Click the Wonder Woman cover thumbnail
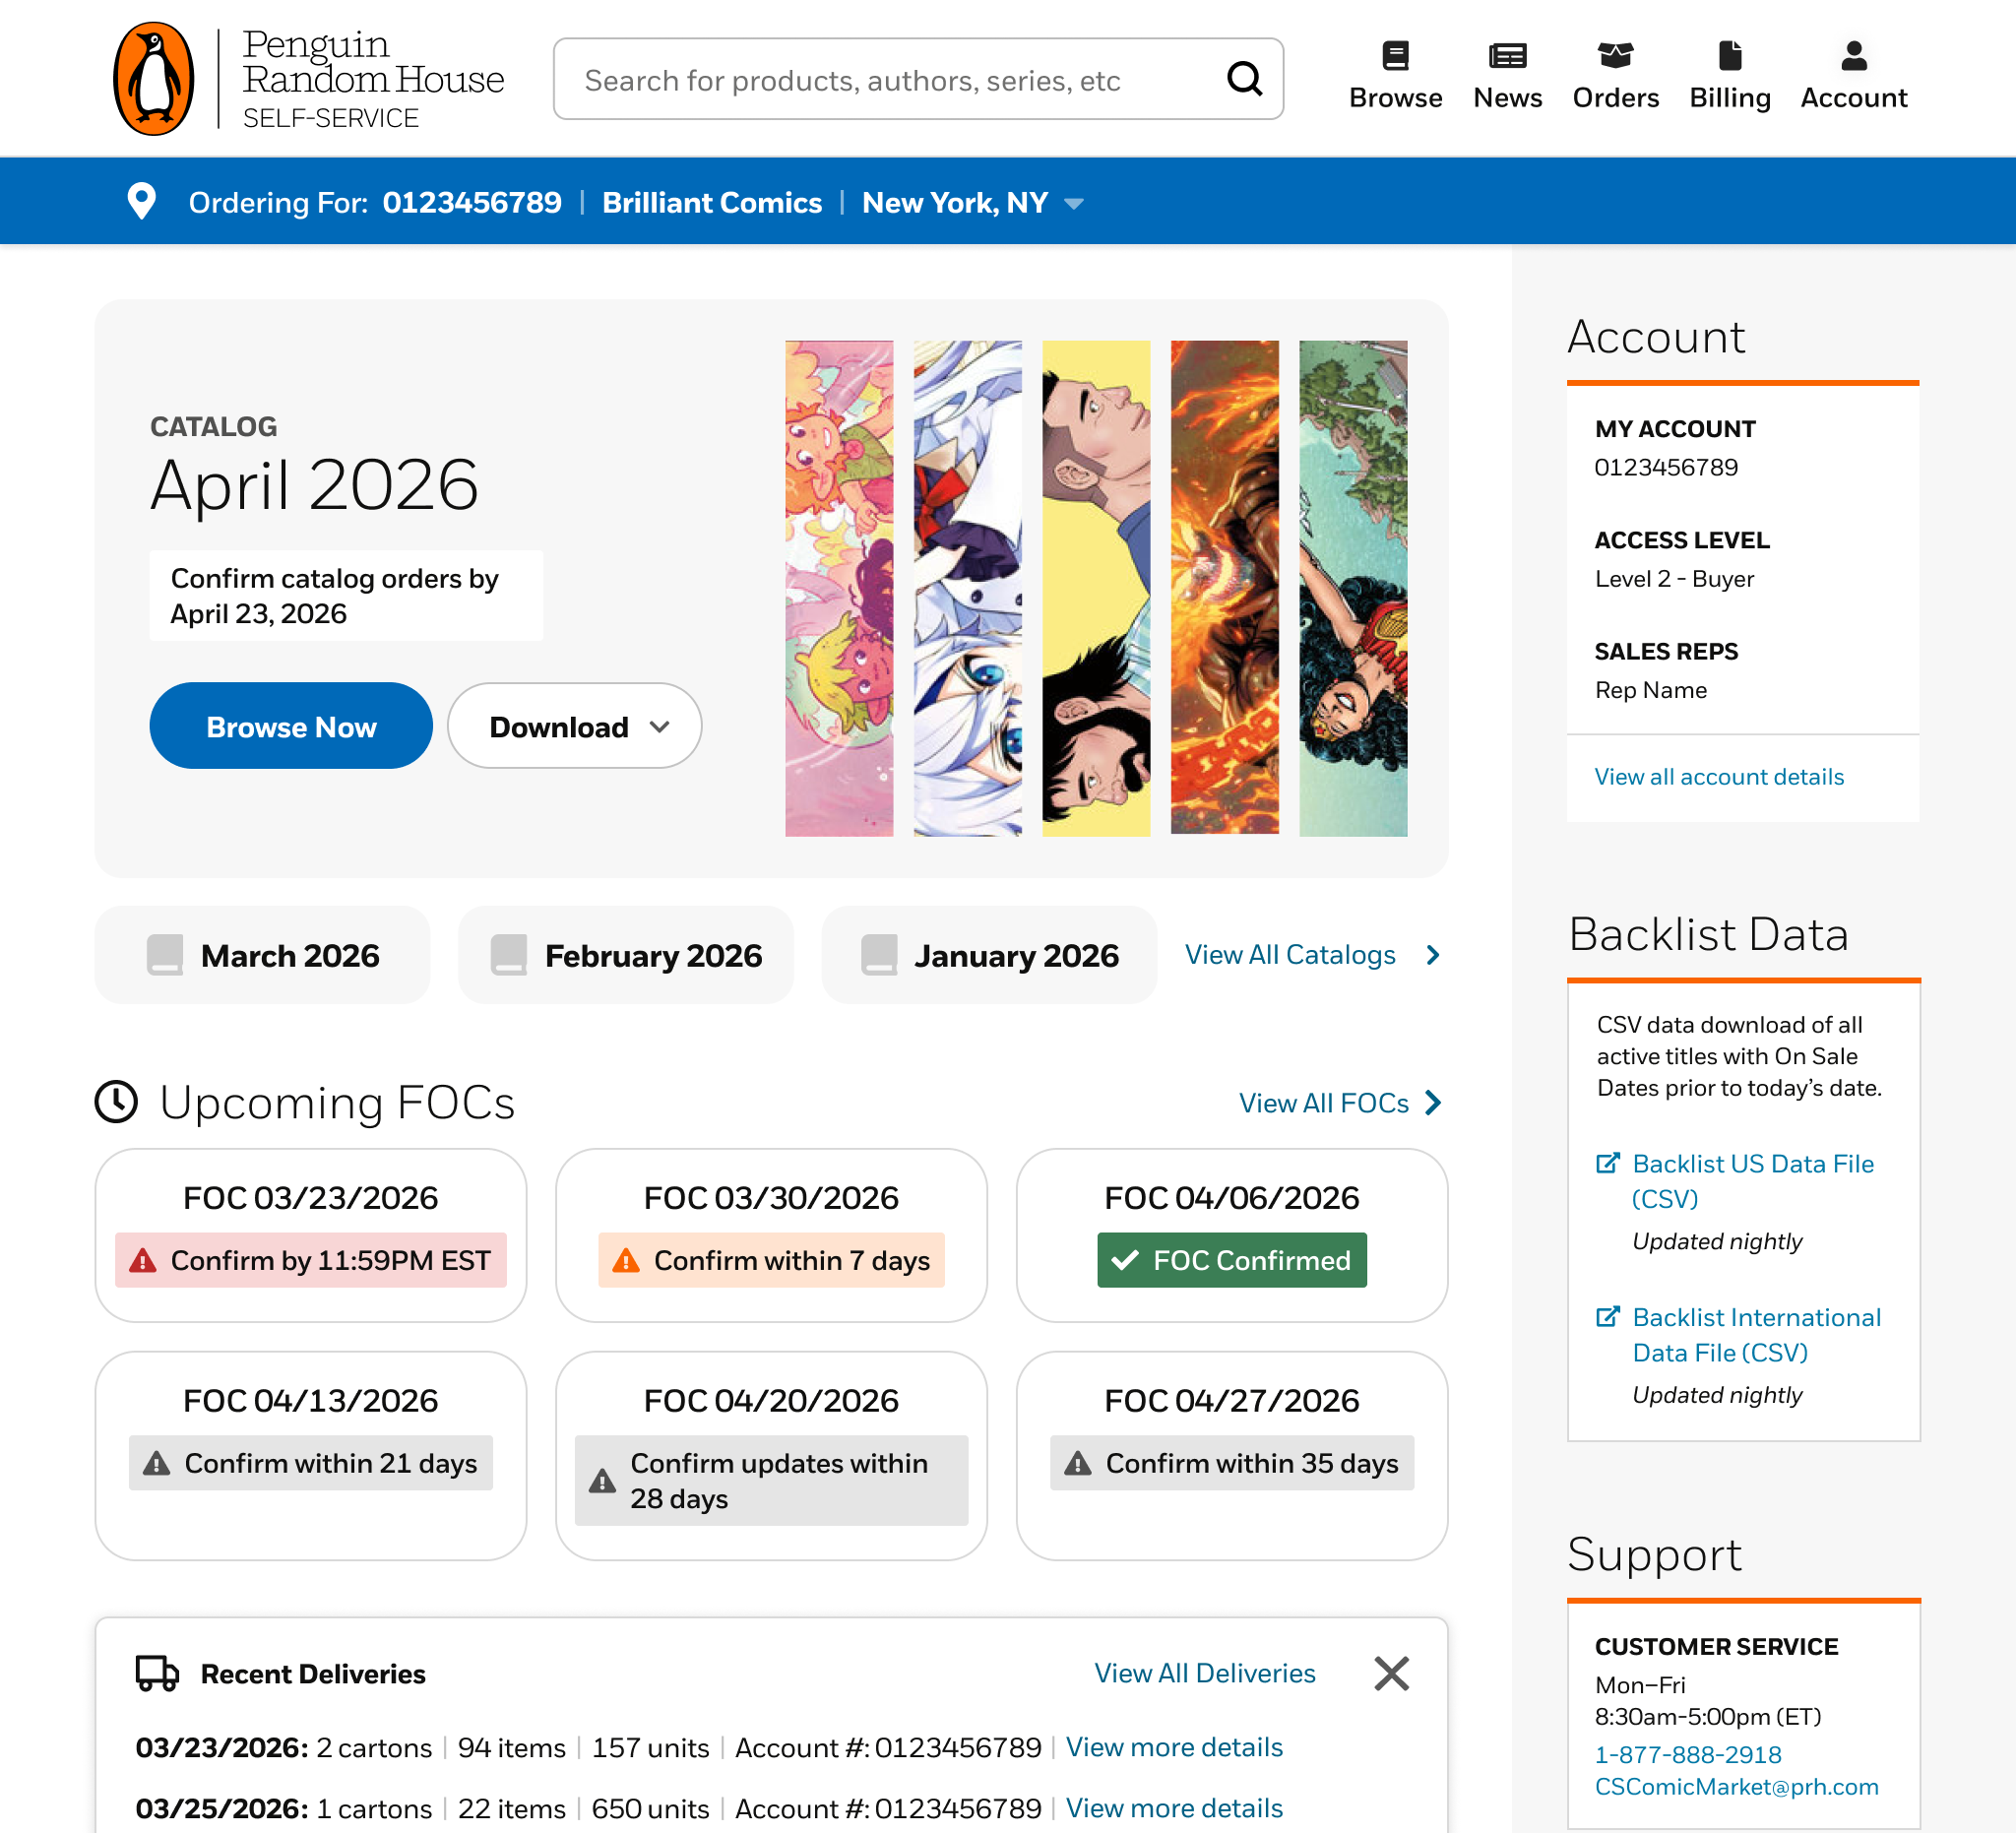 click(x=1352, y=588)
